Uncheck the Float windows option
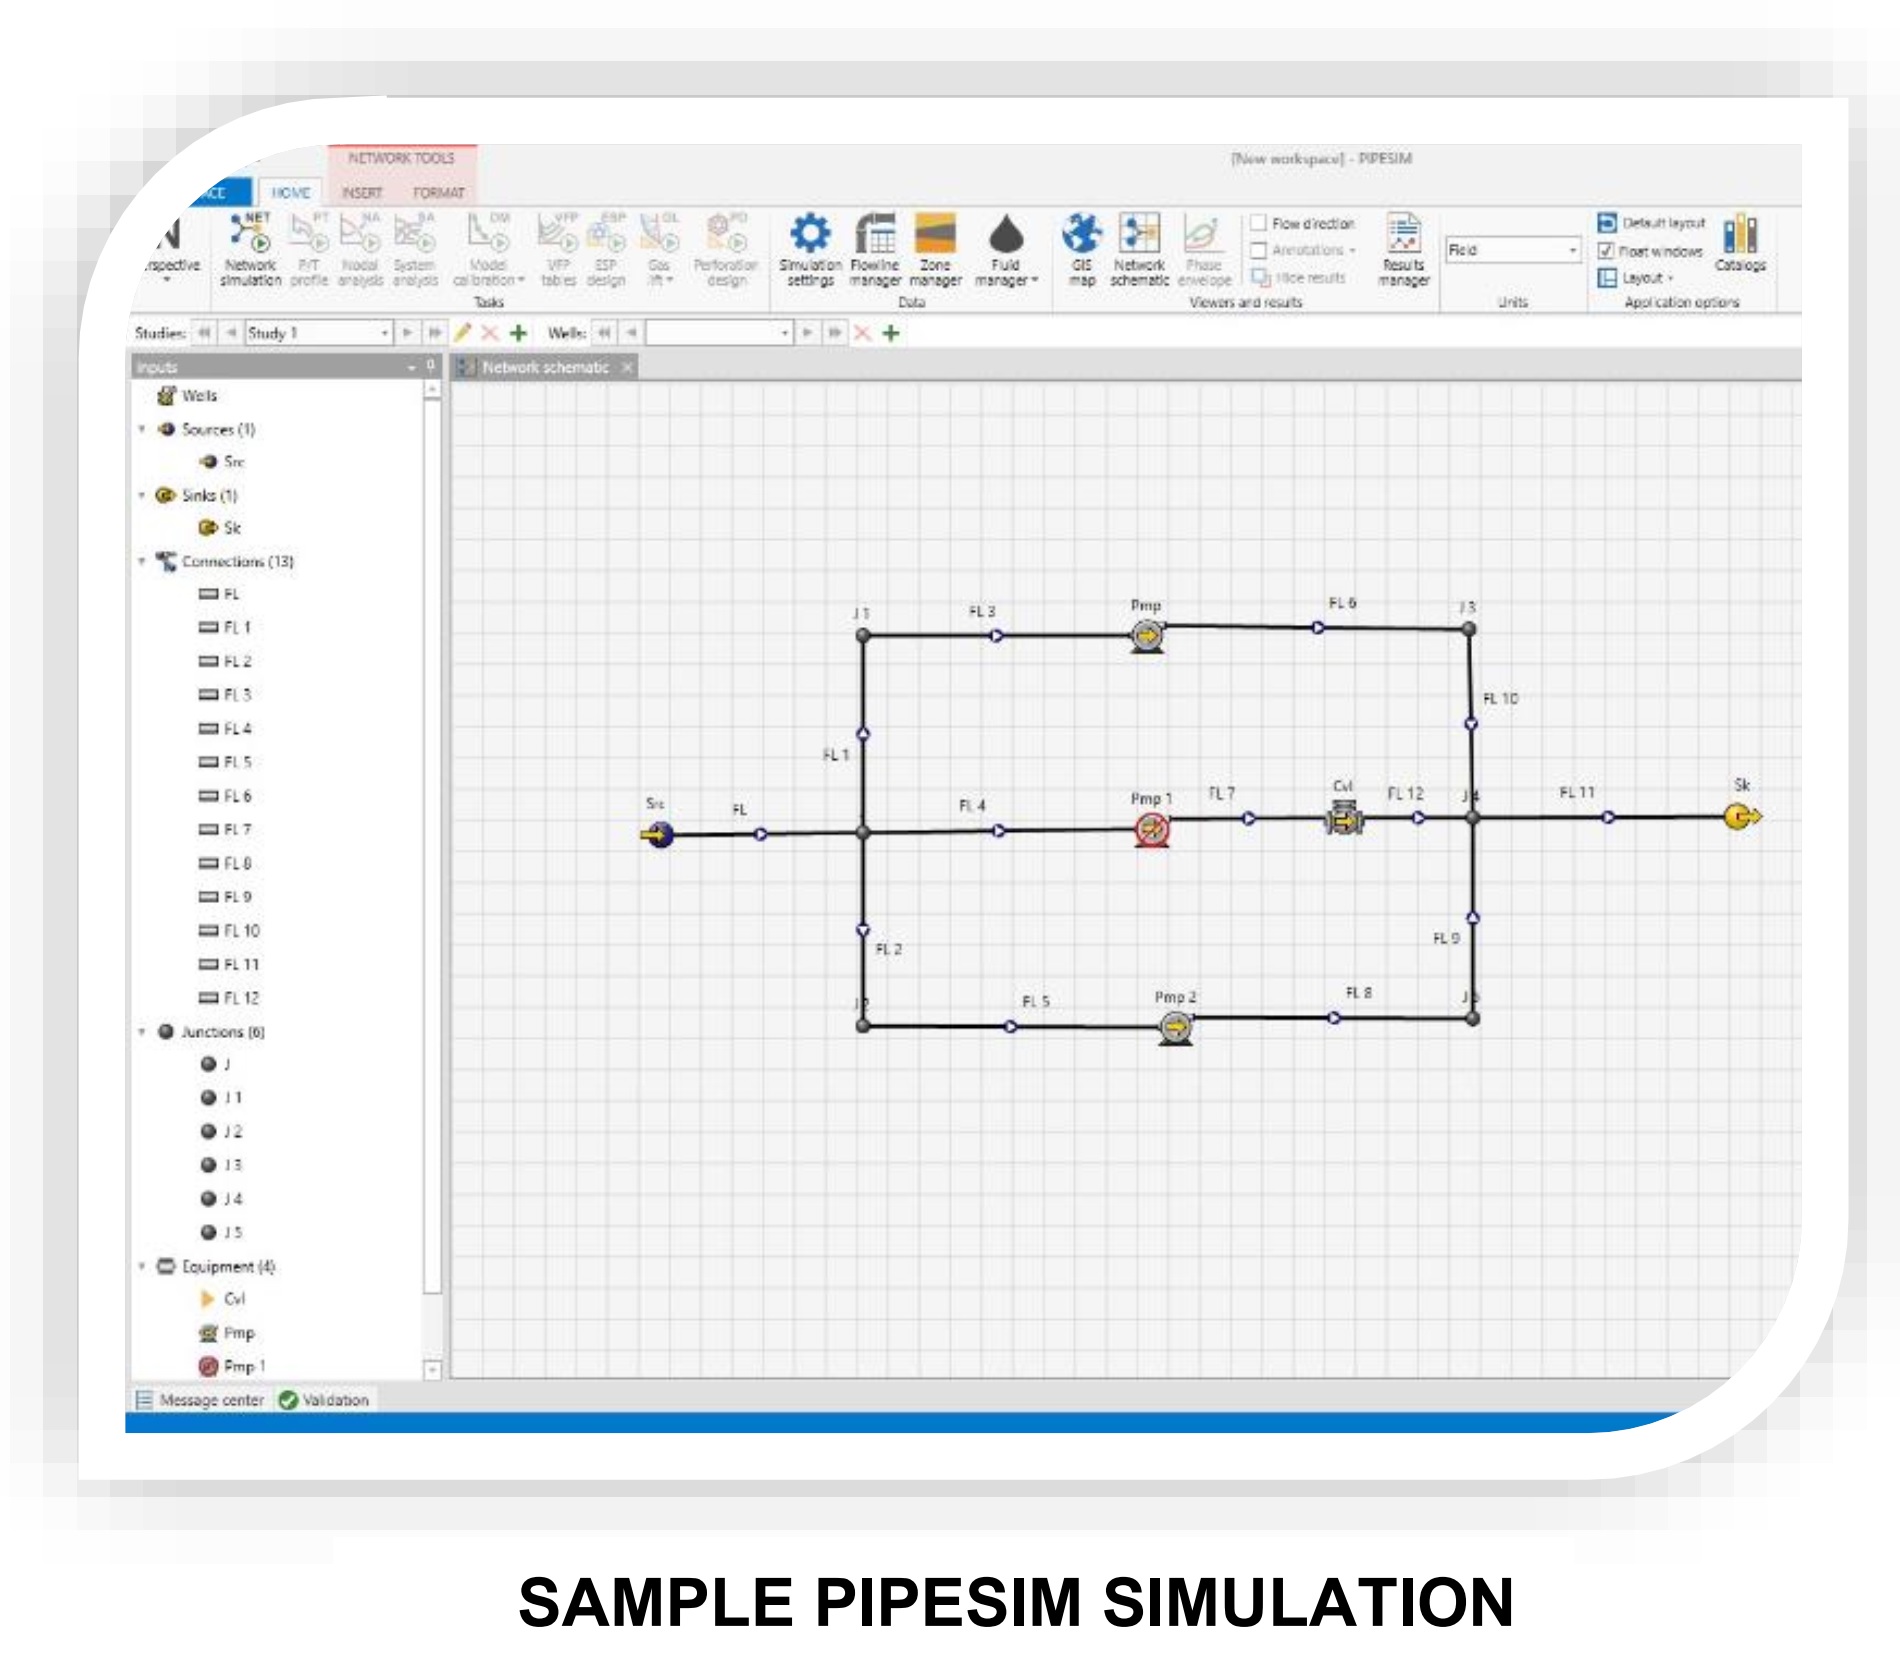This screenshot has width=1900, height=1669. pos(1606,251)
